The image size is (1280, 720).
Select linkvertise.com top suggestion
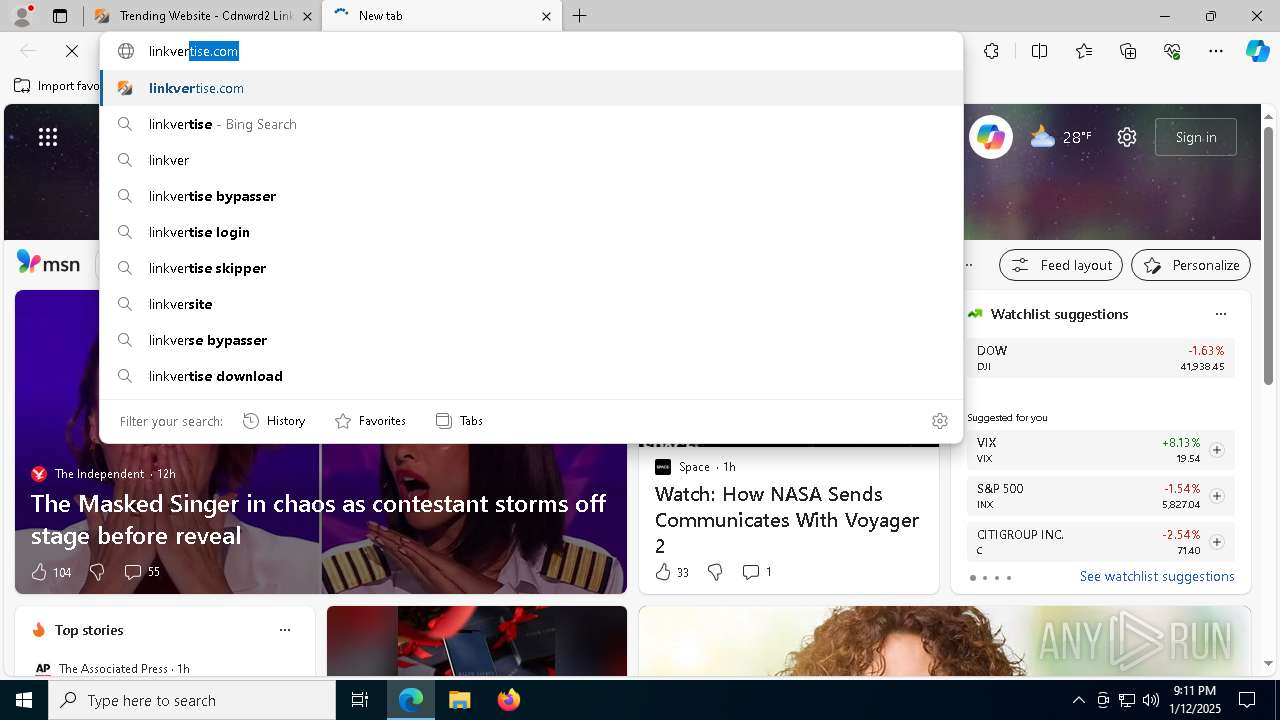click(531, 88)
